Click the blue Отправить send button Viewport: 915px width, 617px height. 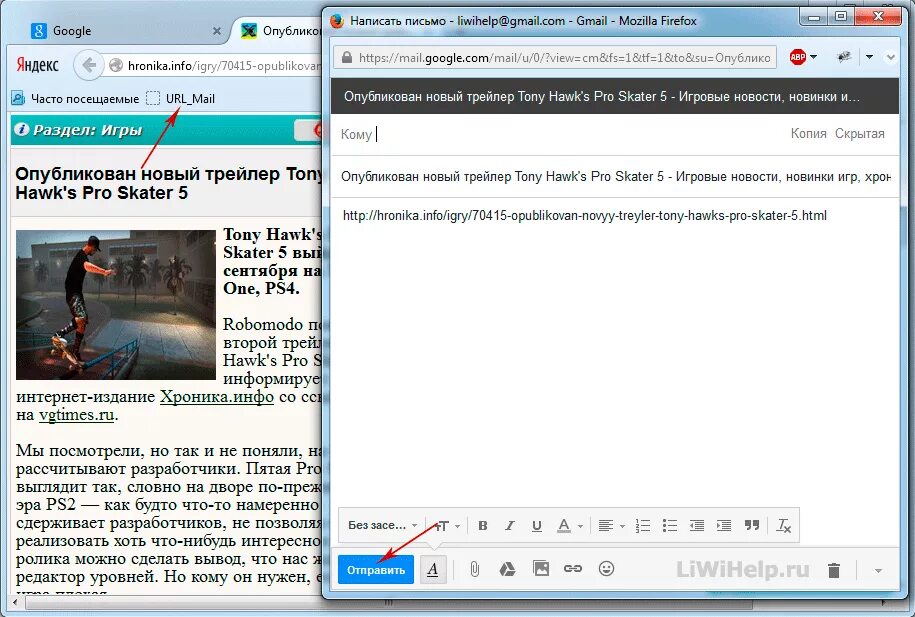[376, 570]
